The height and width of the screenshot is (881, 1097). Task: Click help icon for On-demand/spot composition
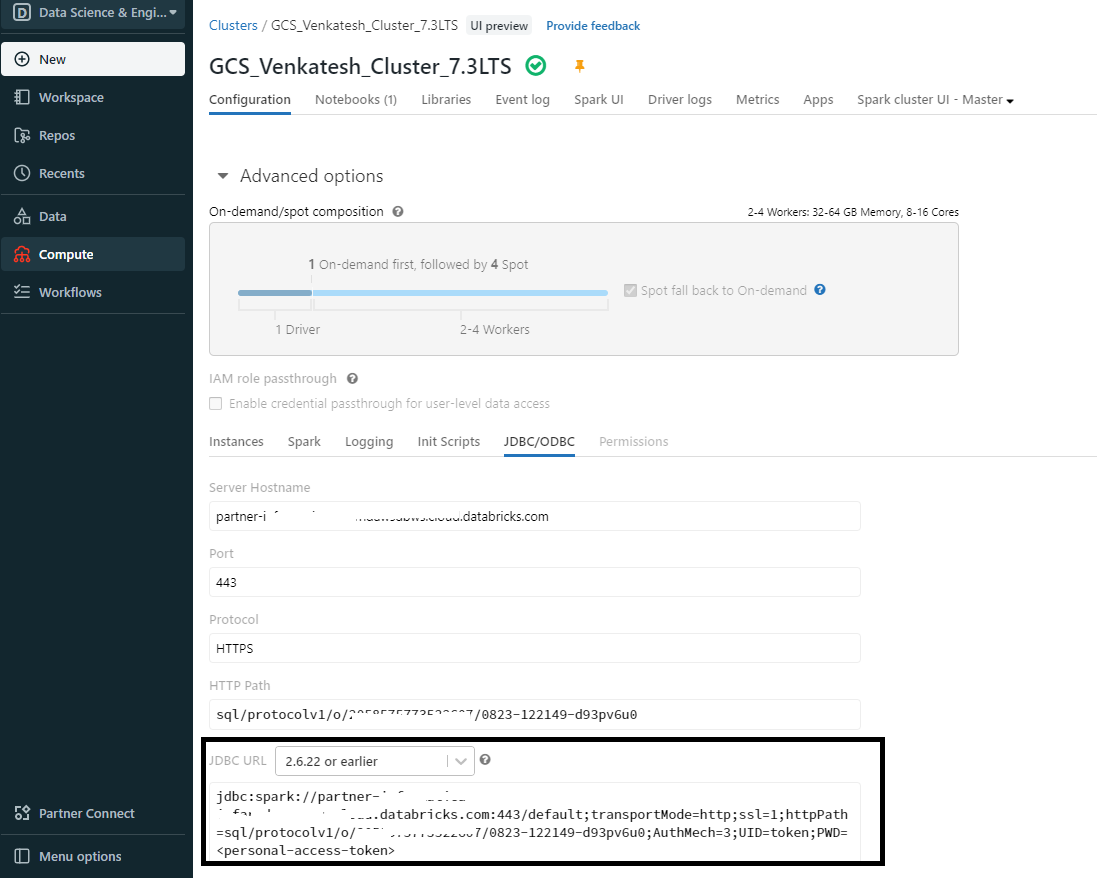point(397,211)
